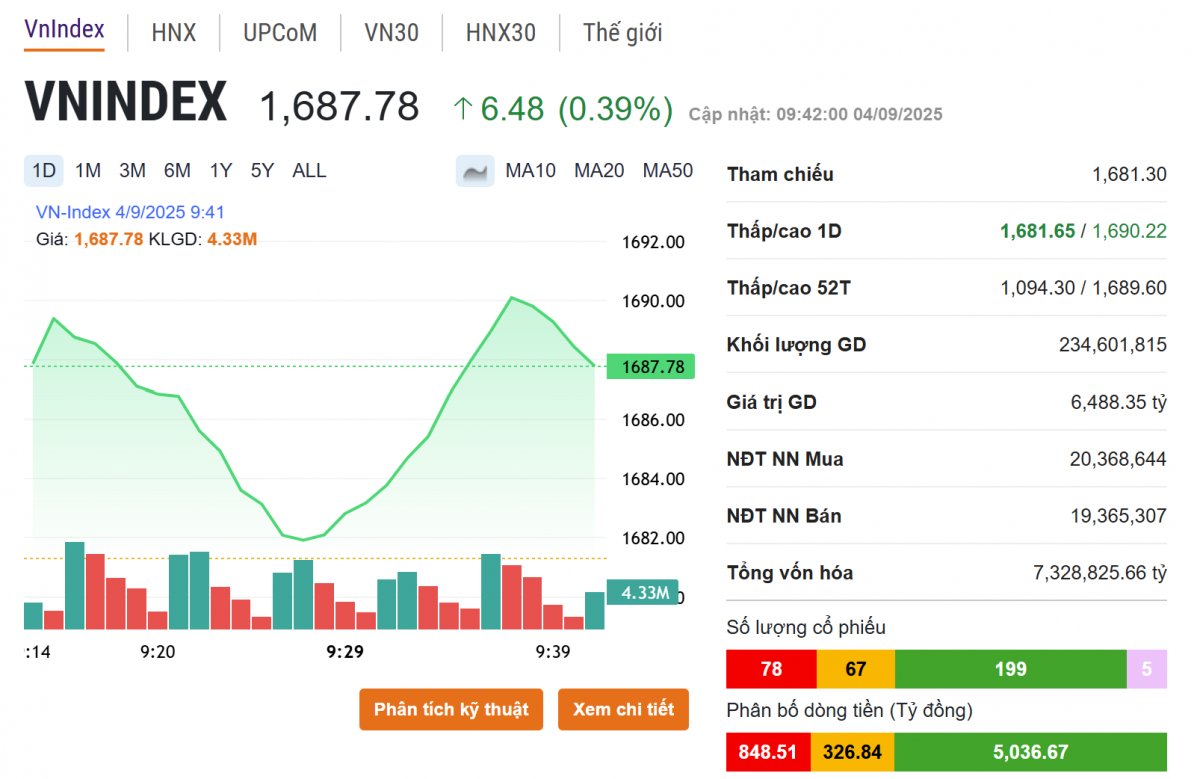Click the 1687.78 current price label on axis
Viewport: 1200px width, 779px height.
[651, 367]
